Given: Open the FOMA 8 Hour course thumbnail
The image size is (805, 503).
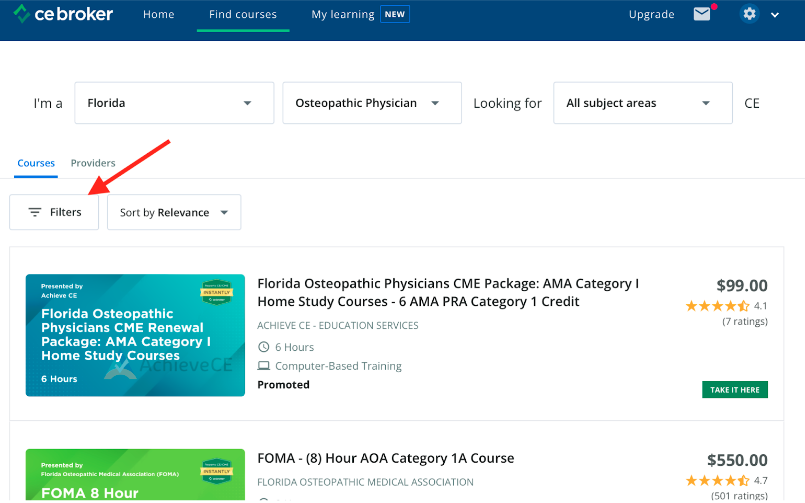Looking at the screenshot, I should click(135, 475).
